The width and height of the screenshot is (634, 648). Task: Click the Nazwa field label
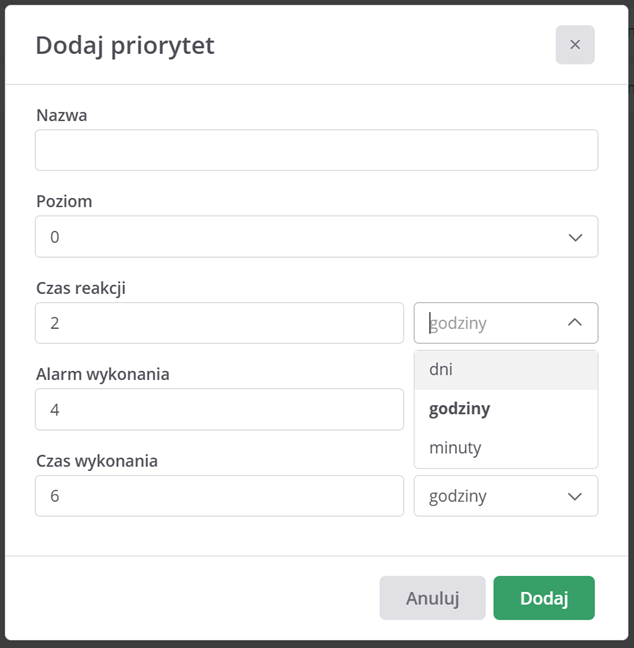click(x=62, y=115)
